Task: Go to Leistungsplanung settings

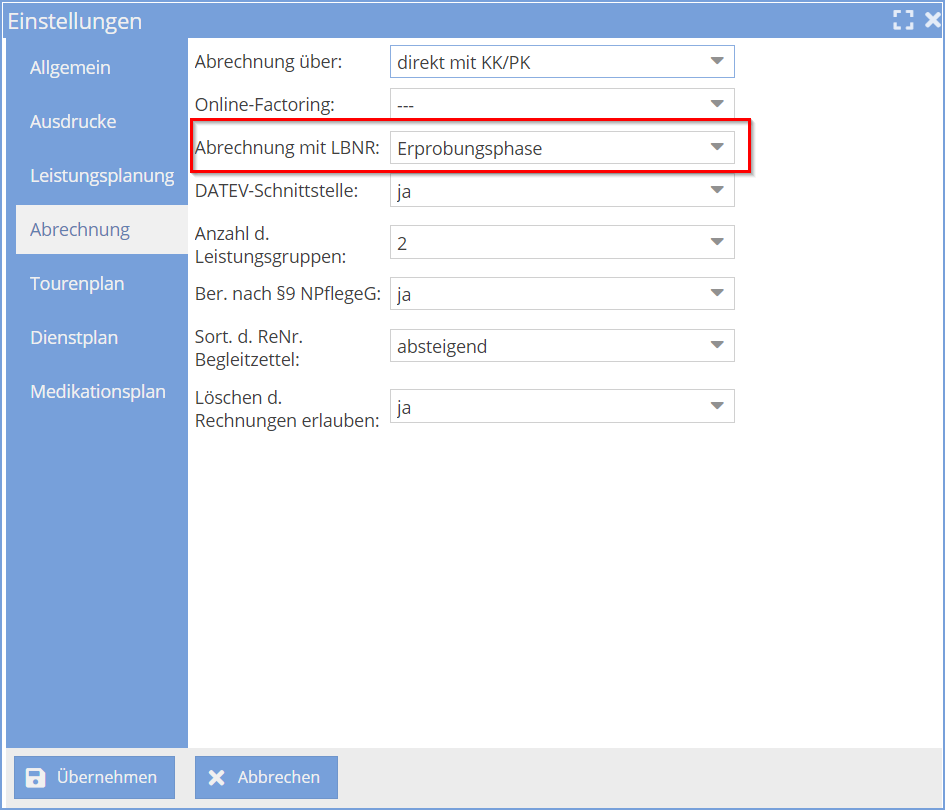Action: click(101, 176)
